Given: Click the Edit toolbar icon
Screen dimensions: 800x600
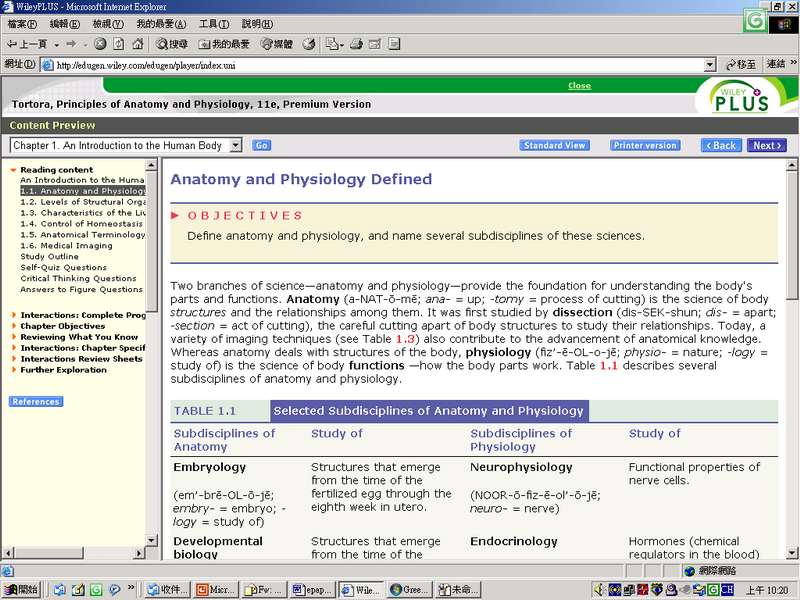Looking at the screenshot, I should pos(375,44).
